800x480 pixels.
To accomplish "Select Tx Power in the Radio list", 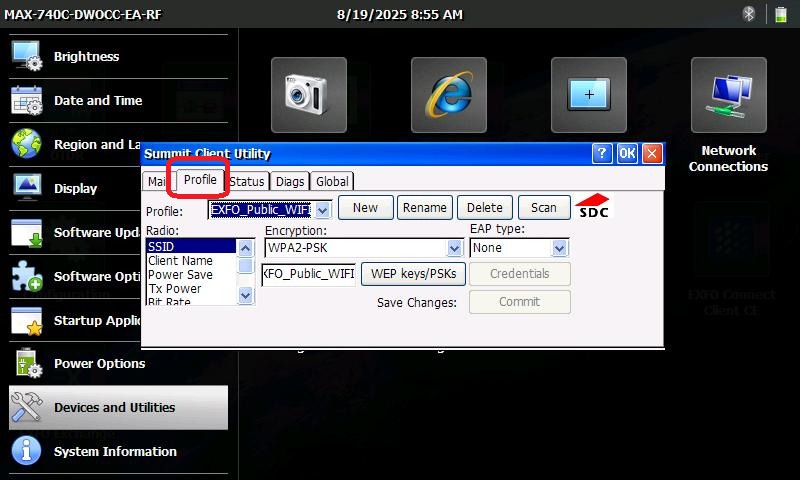I will click(191, 288).
